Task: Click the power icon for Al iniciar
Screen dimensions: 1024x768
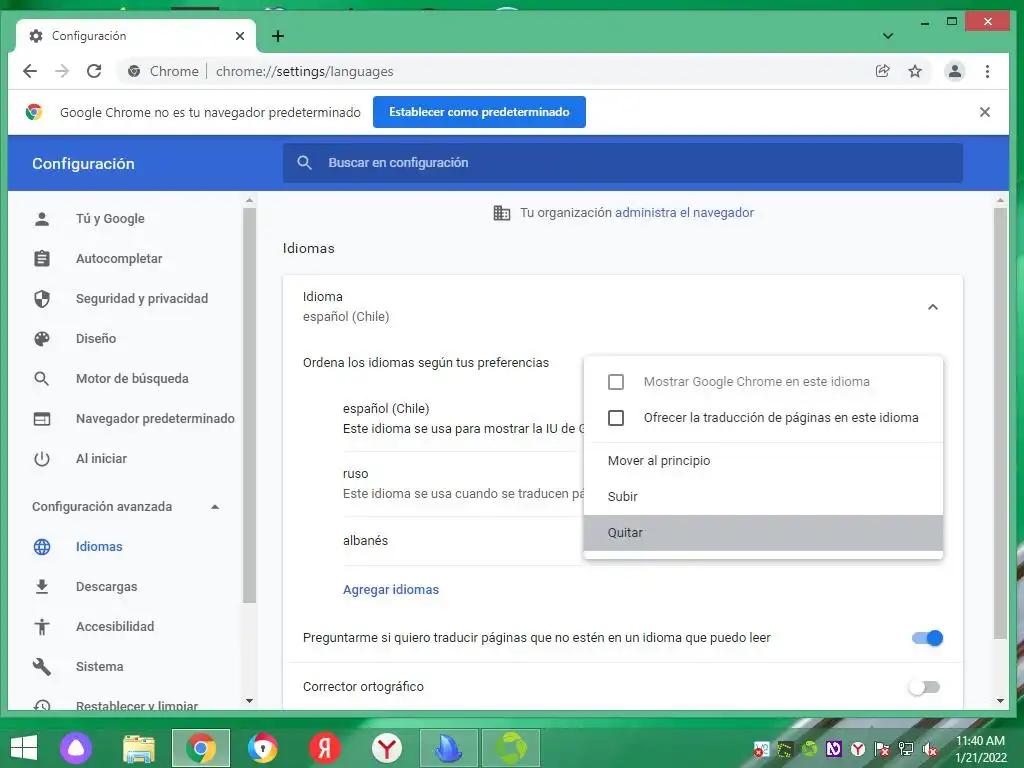Action: pos(42,458)
